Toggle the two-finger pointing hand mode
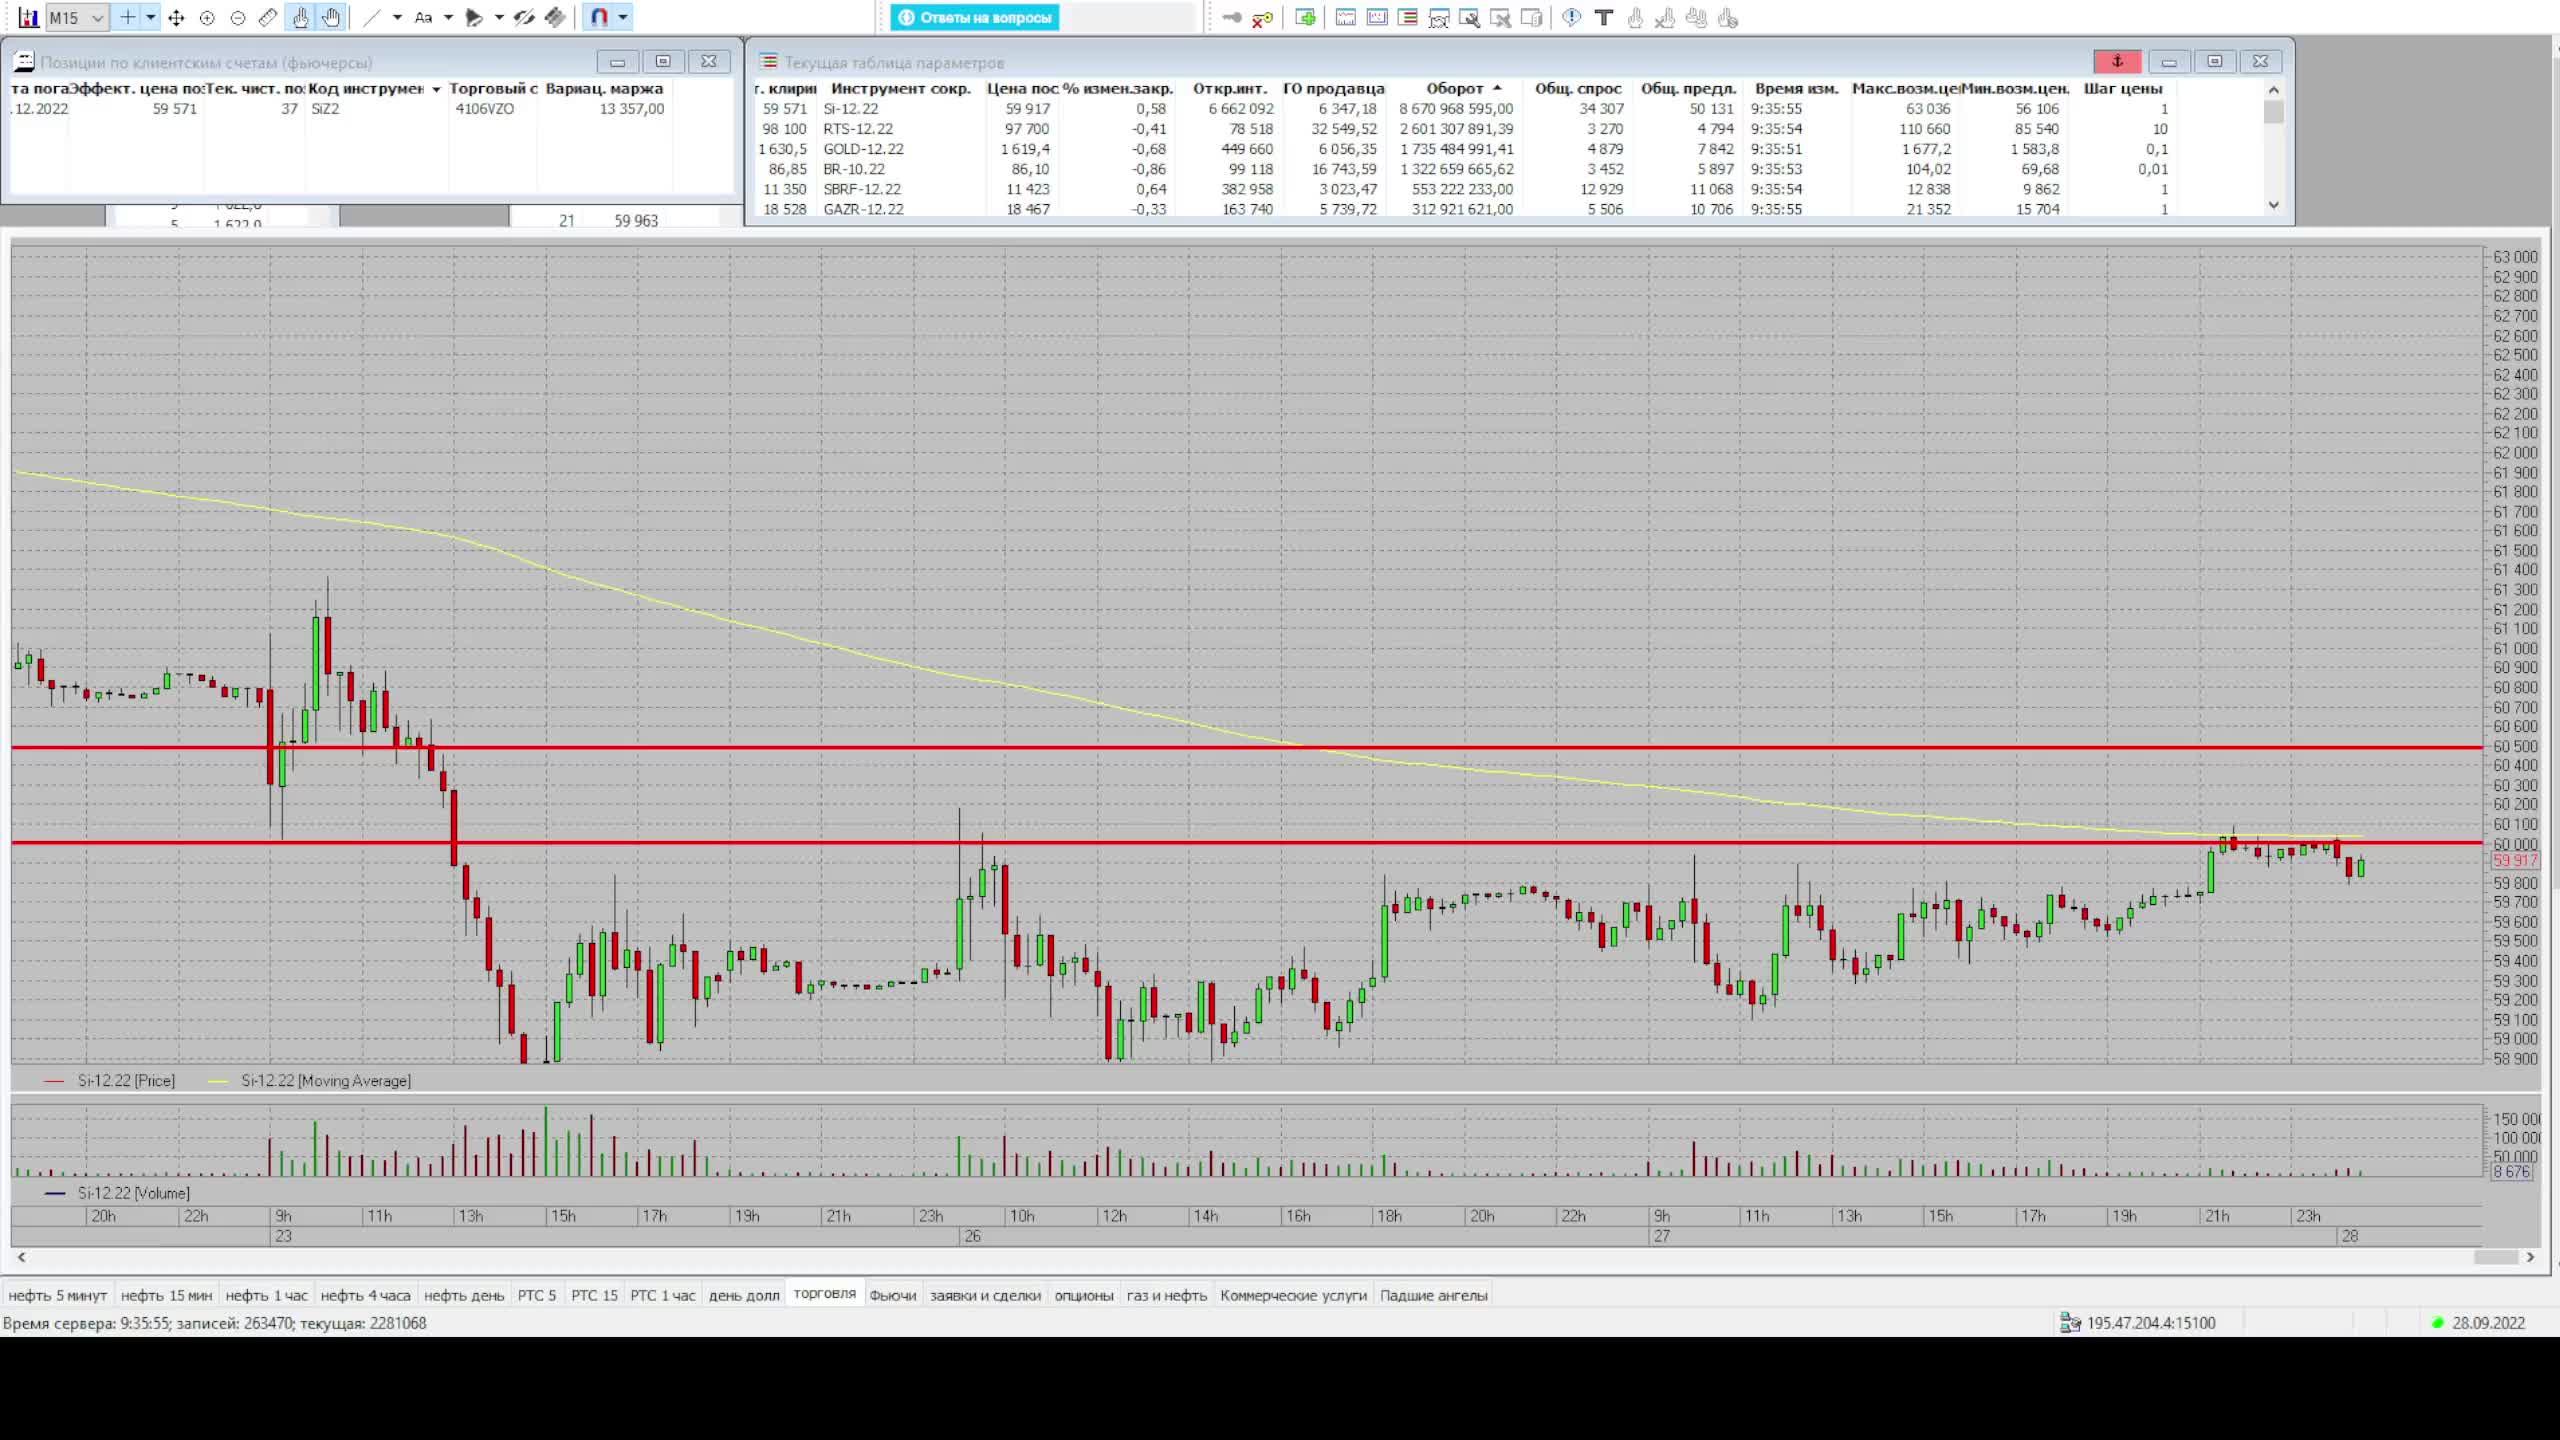 pos(300,17)
